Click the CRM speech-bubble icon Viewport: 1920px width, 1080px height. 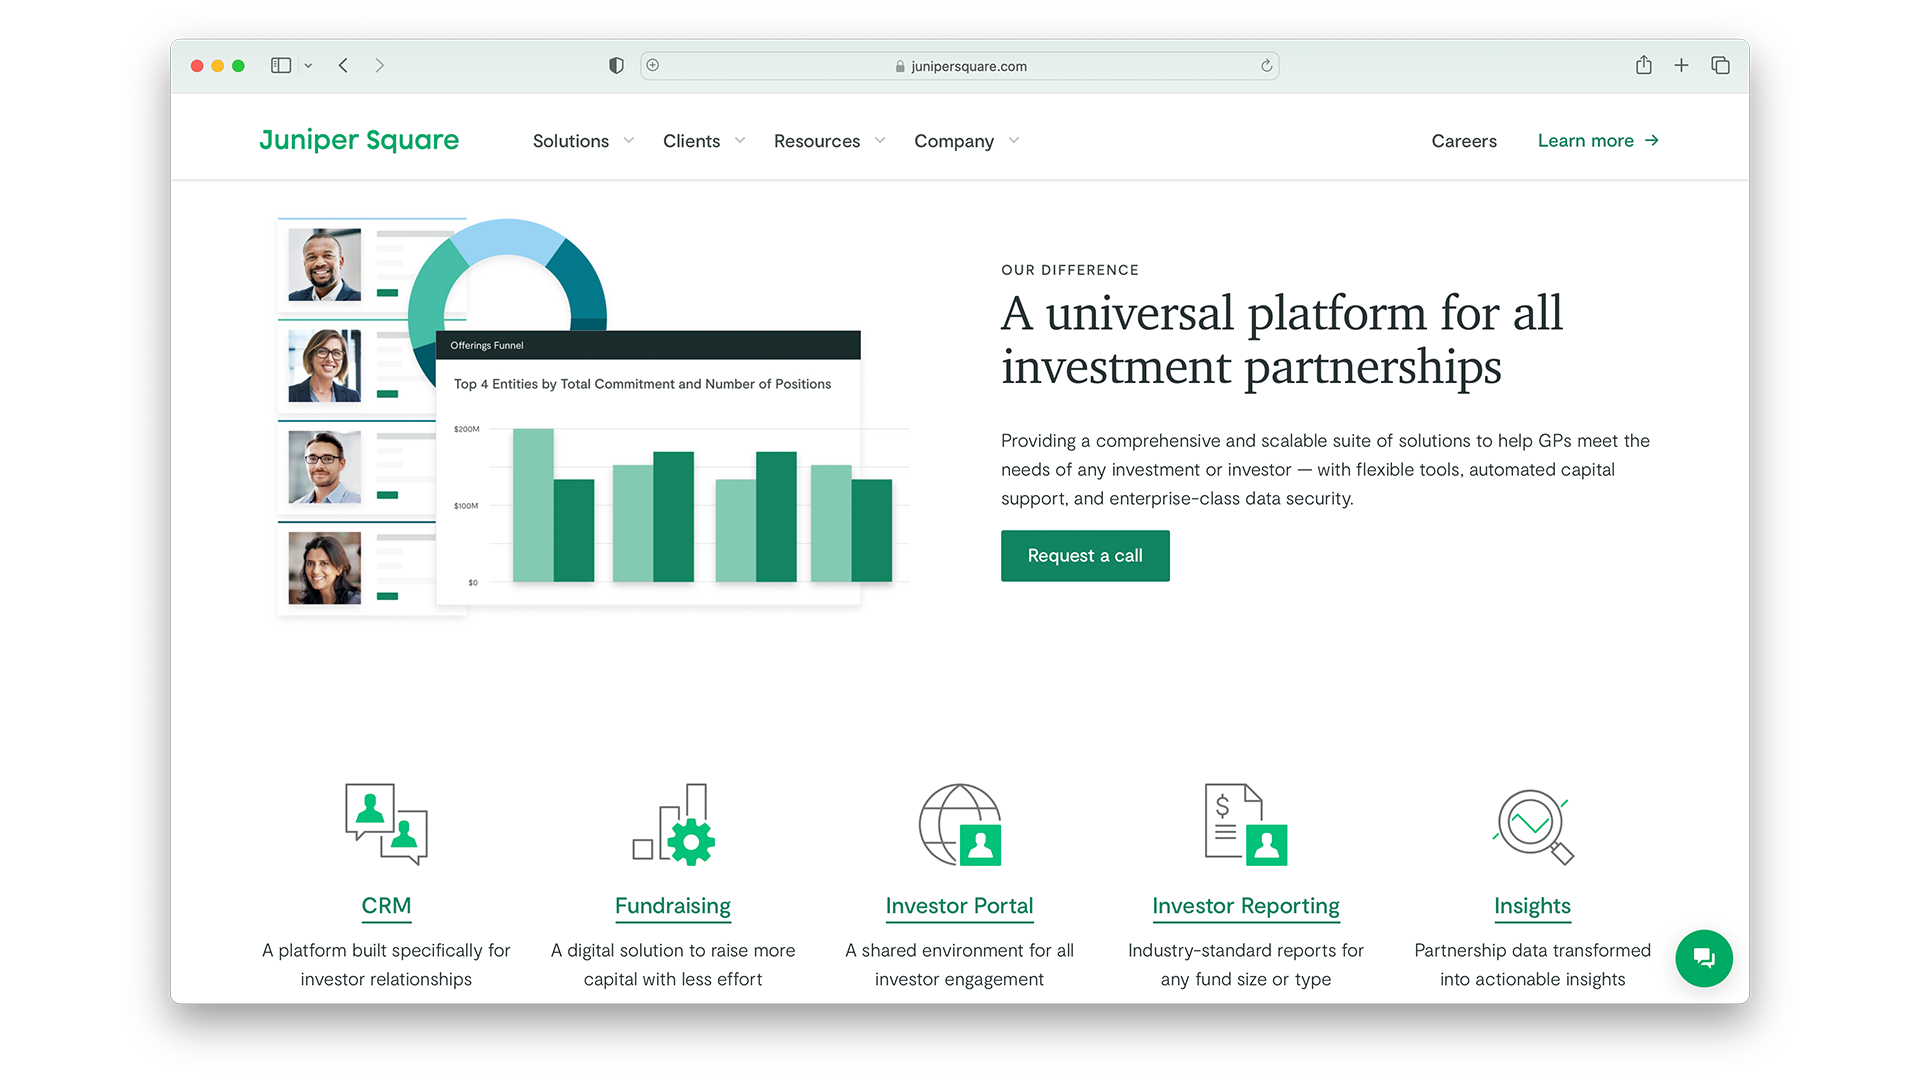[386, 824]
